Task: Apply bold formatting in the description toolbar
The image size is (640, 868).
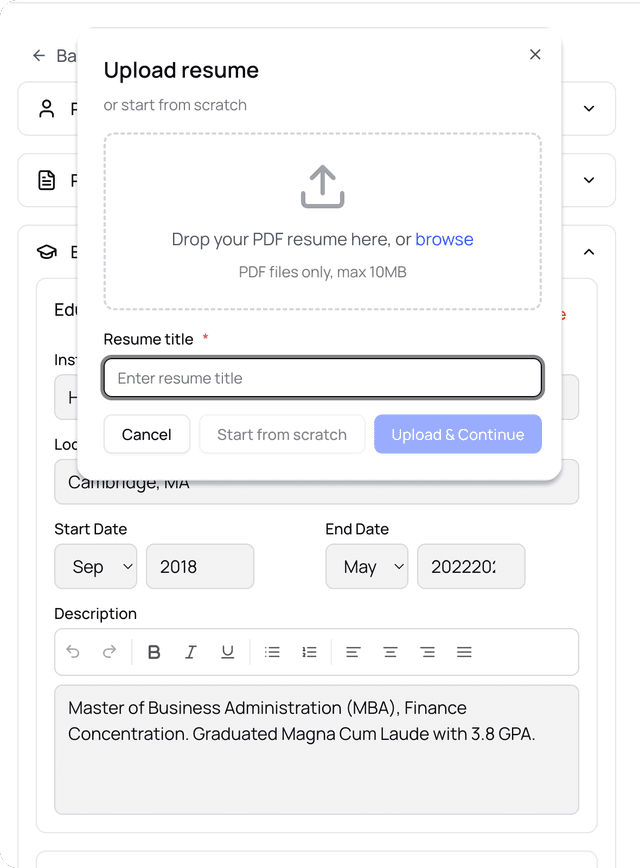Action: [x=154, y=651]
